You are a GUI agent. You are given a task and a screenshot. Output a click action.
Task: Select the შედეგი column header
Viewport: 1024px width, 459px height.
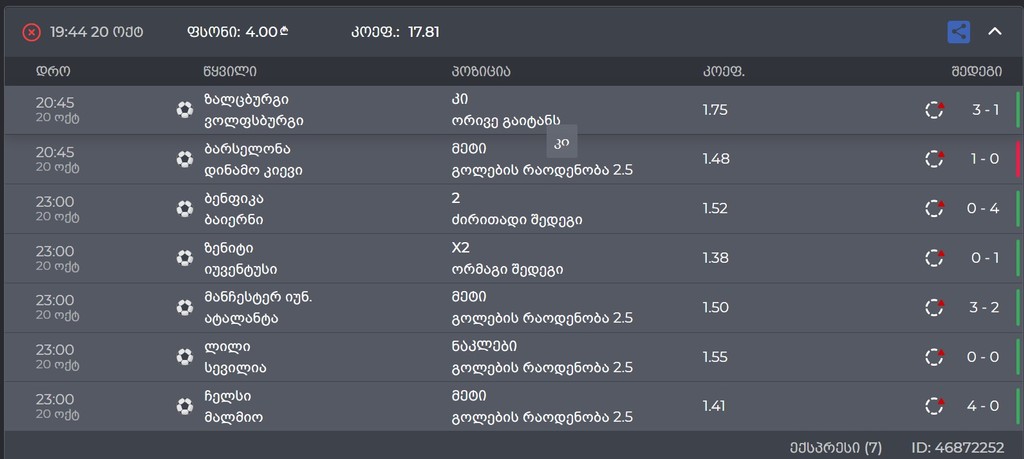(x=976, y=72)
